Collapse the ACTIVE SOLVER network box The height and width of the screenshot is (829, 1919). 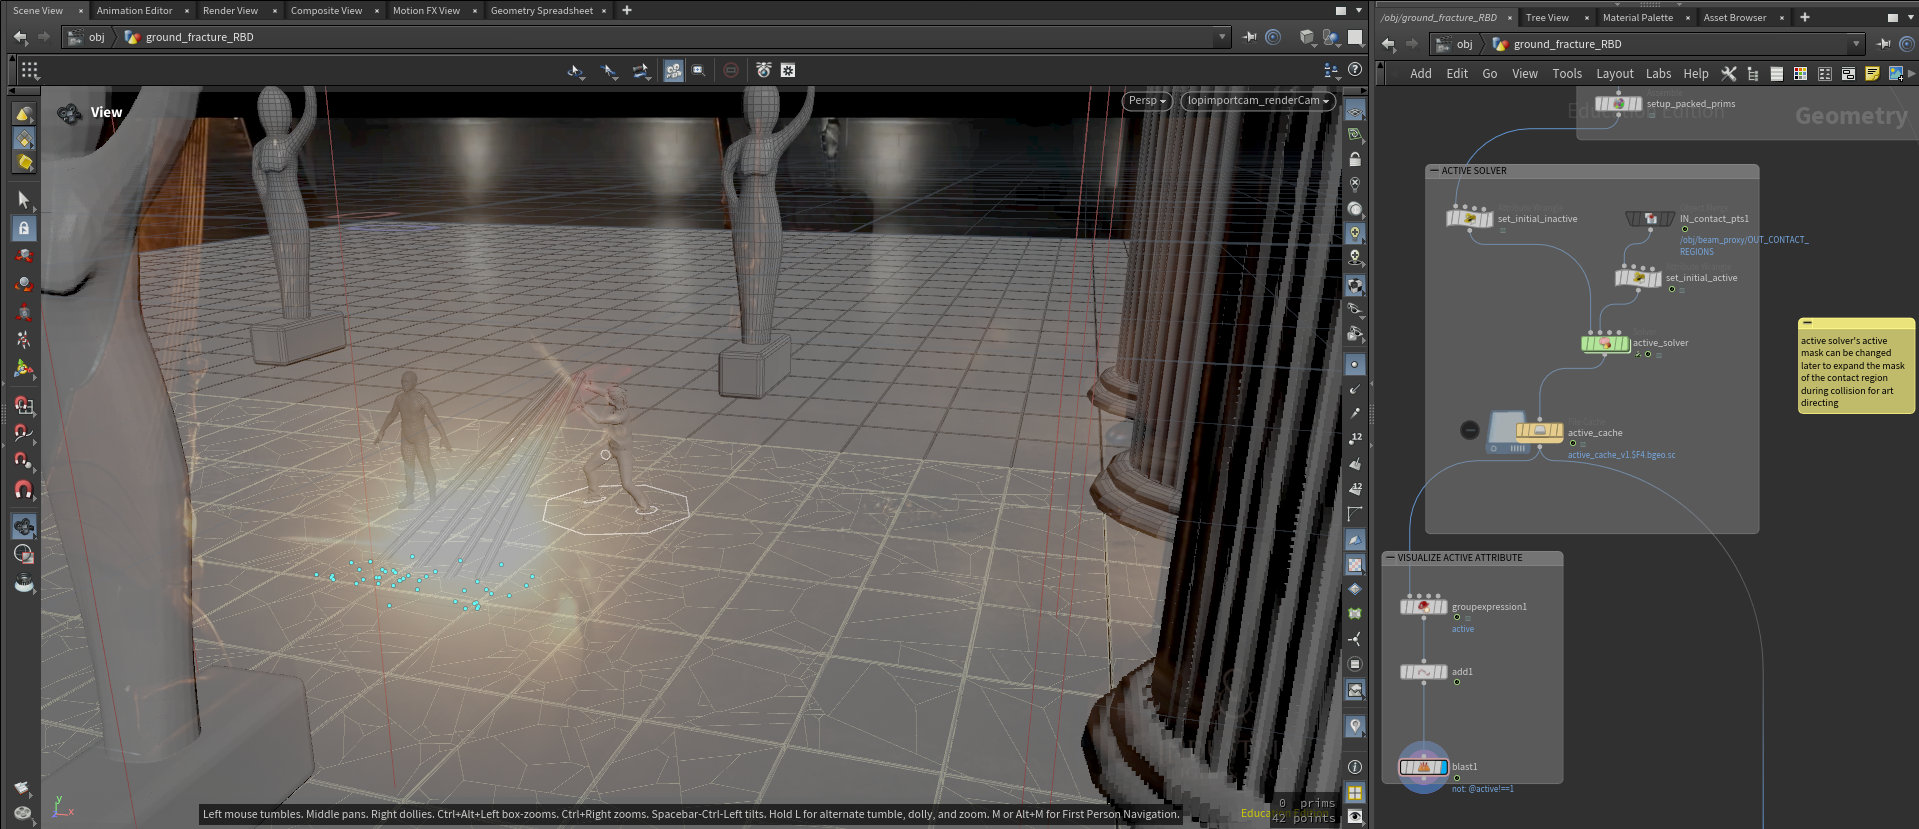click(1434, 171)
